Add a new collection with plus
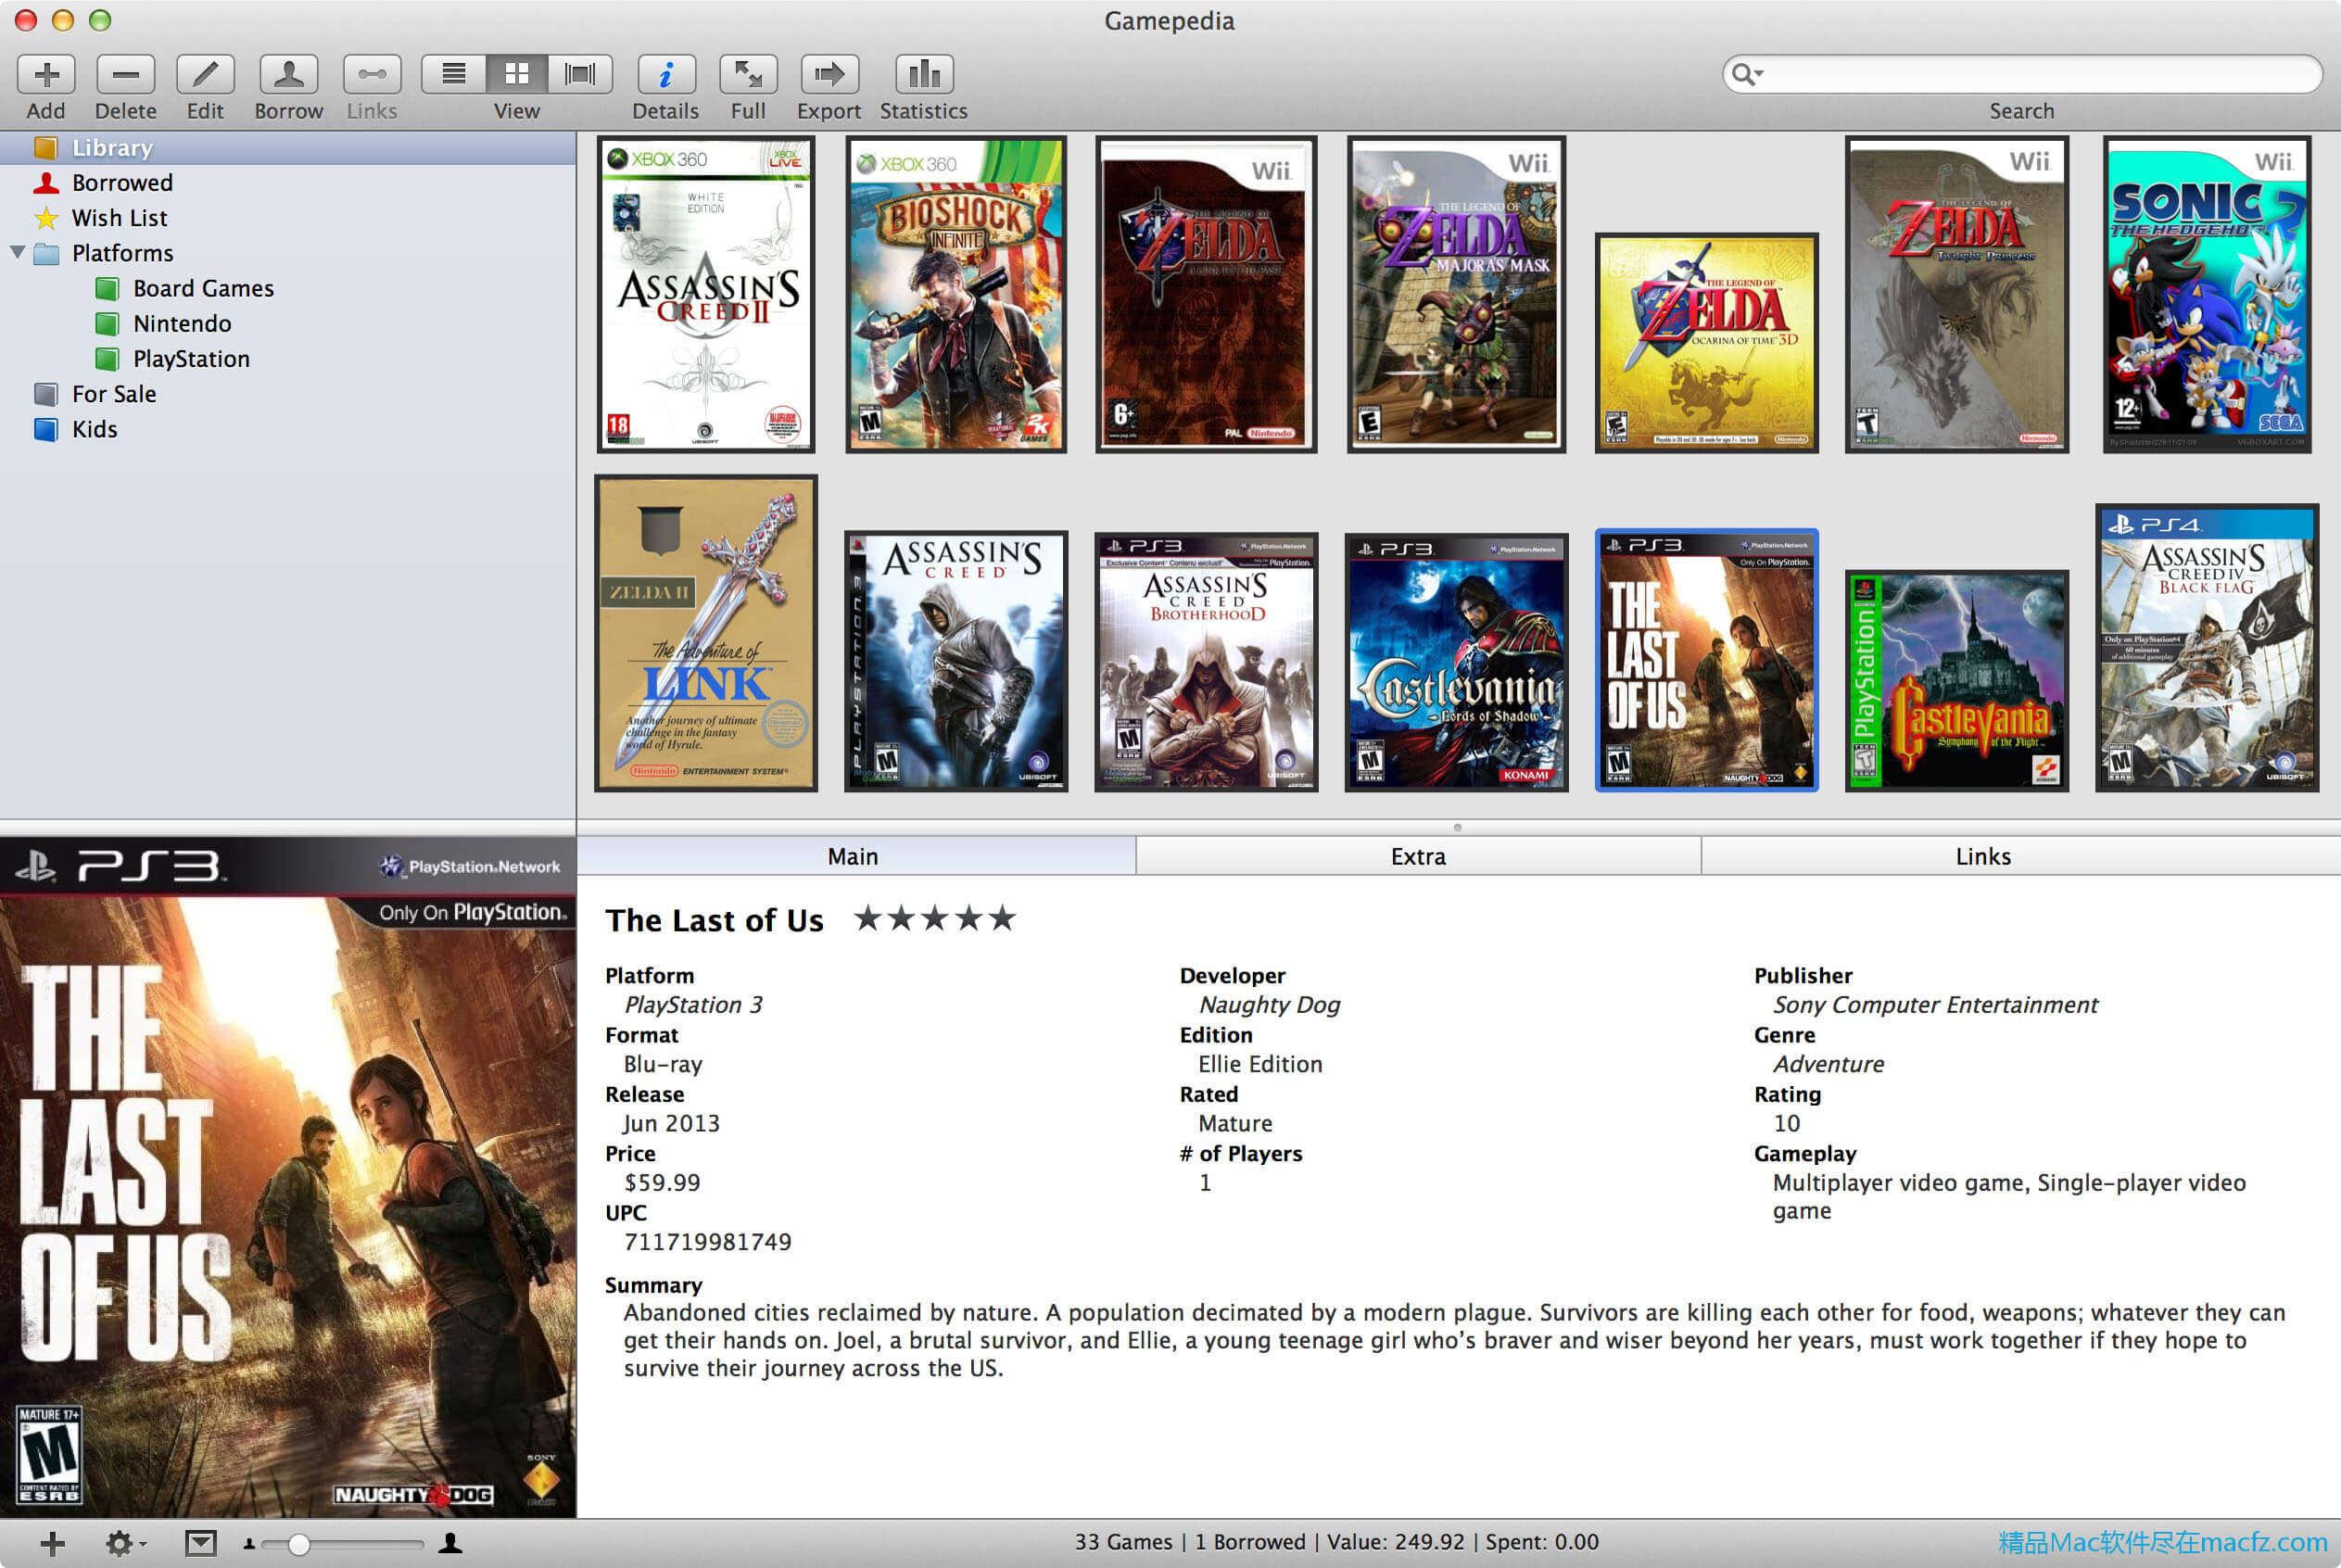Screen dimensions: 2341x1568 52,1543
